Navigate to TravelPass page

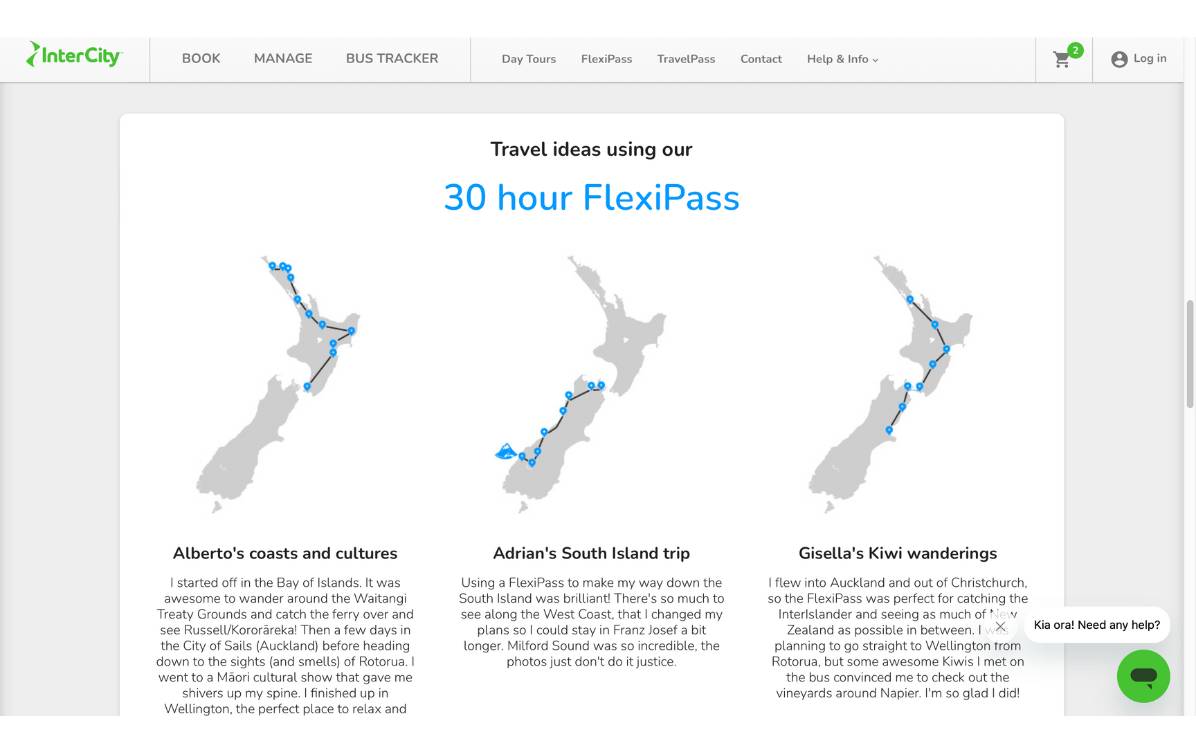(686, 59)
